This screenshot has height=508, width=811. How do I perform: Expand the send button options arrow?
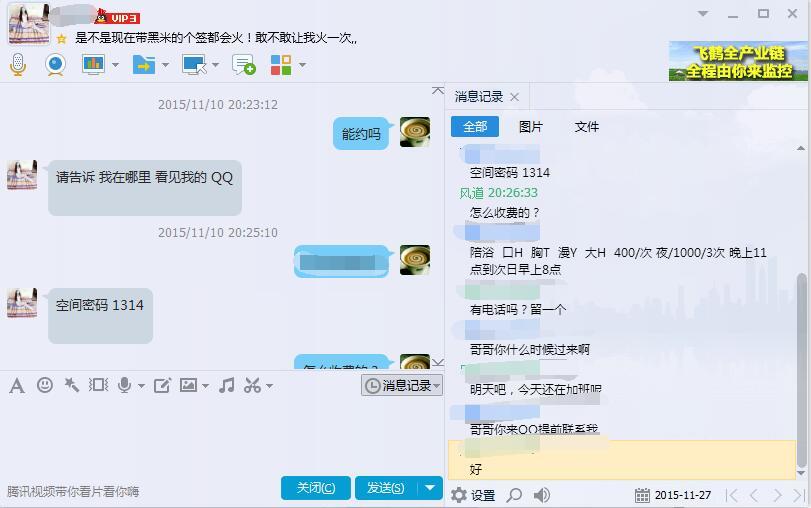click(x=430, y=488)
